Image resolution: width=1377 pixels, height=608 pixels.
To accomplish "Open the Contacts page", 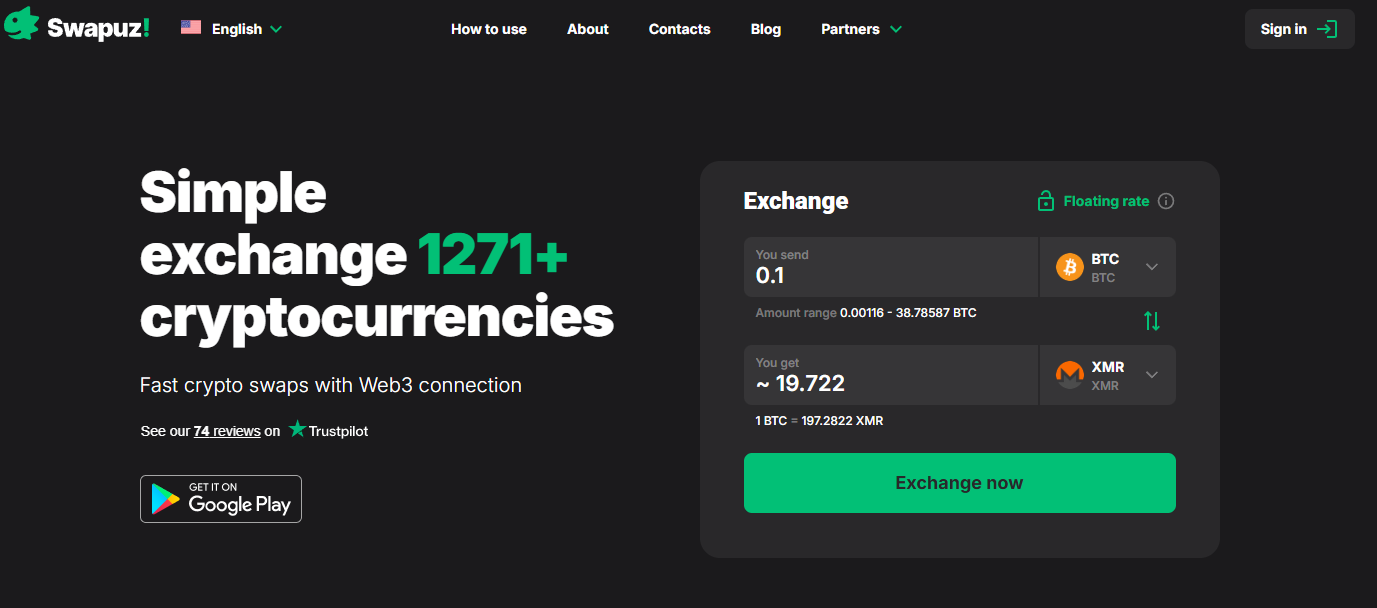I will (680, 29).
